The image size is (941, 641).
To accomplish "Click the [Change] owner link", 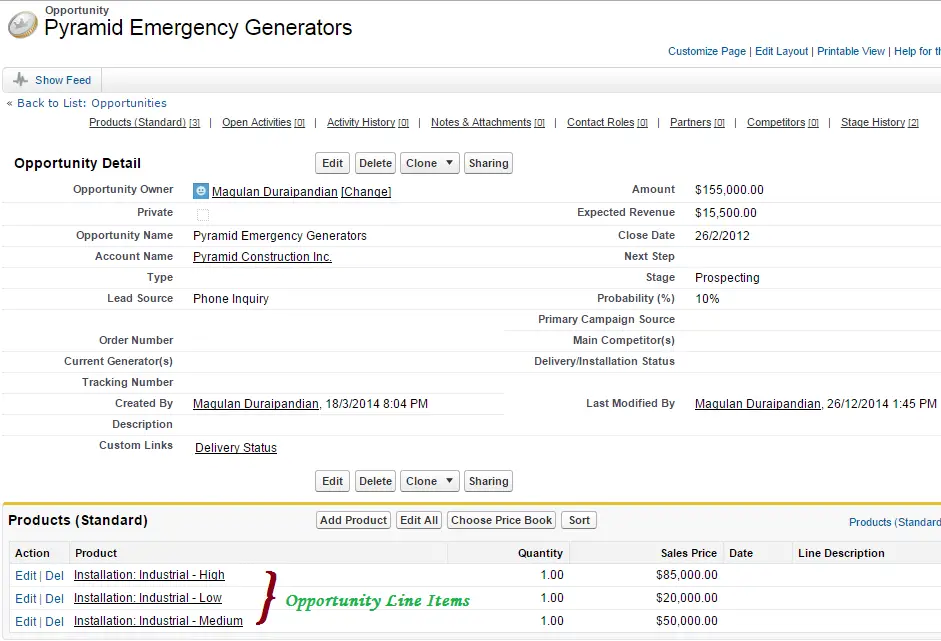I will [x=366, y=191].
